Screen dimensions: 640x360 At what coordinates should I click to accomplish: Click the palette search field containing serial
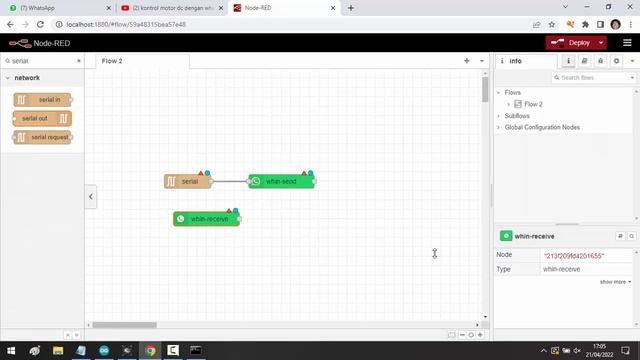click(x=42, y=61)
